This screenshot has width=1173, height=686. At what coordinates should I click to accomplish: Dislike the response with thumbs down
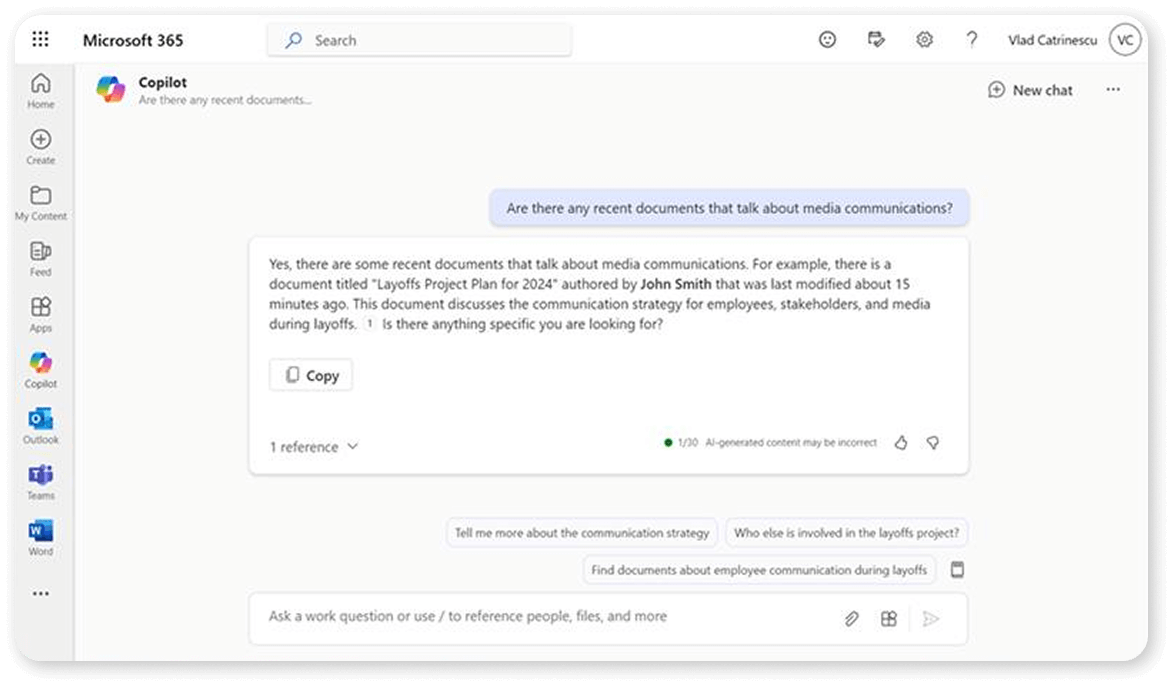[x=933, y=443]
